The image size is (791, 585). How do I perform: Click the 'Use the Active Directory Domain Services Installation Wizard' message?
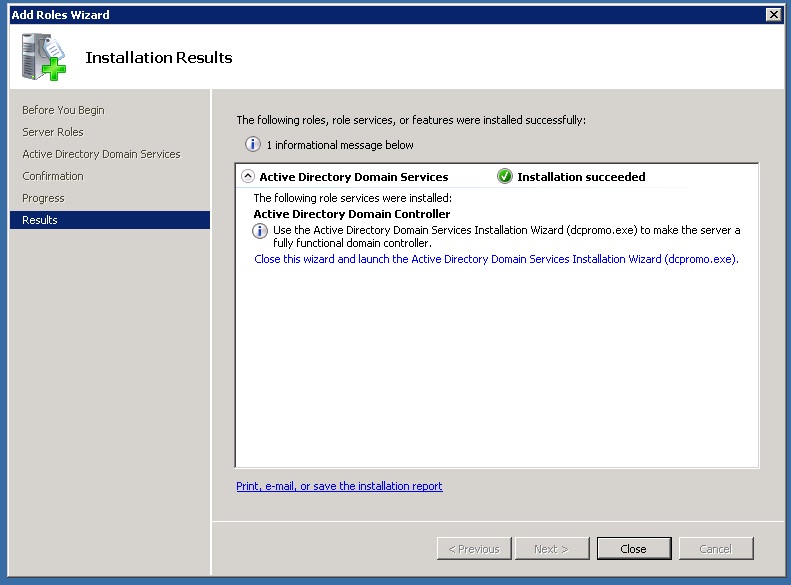click(506, 236)
